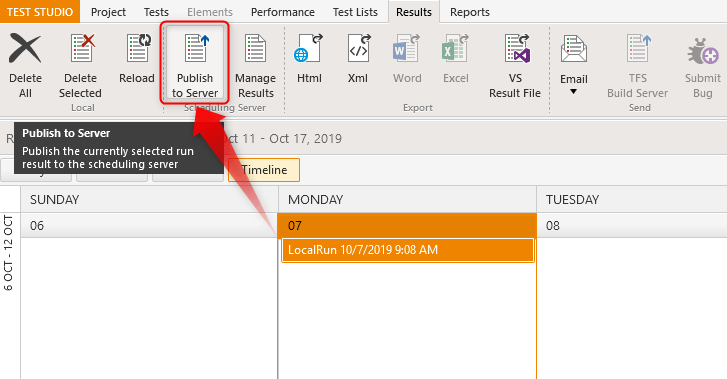Select the Results ribbon tab
Screen dimensions: 727x379
click(x=414, y=12)
